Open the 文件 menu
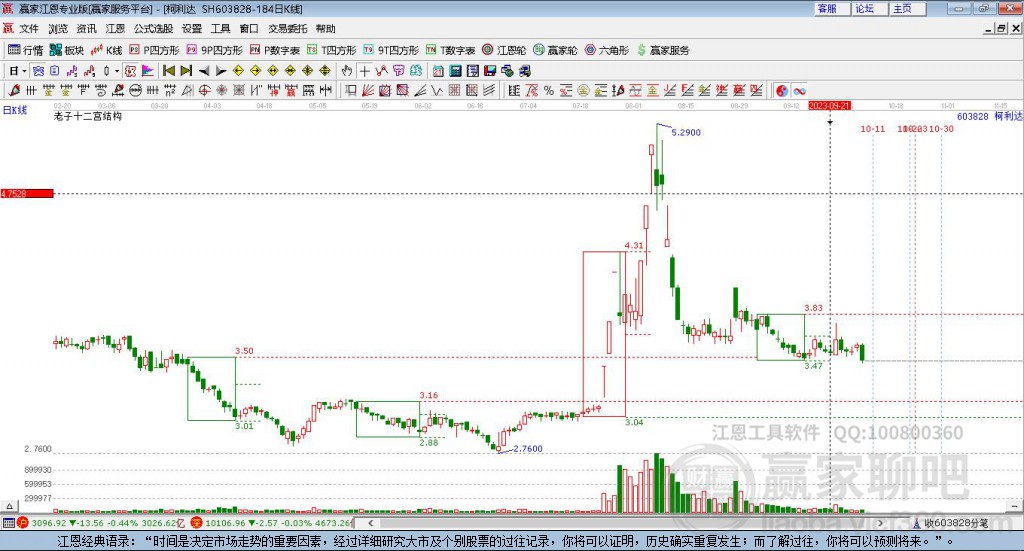1024x551 pixels. click(x=29, y=29)
